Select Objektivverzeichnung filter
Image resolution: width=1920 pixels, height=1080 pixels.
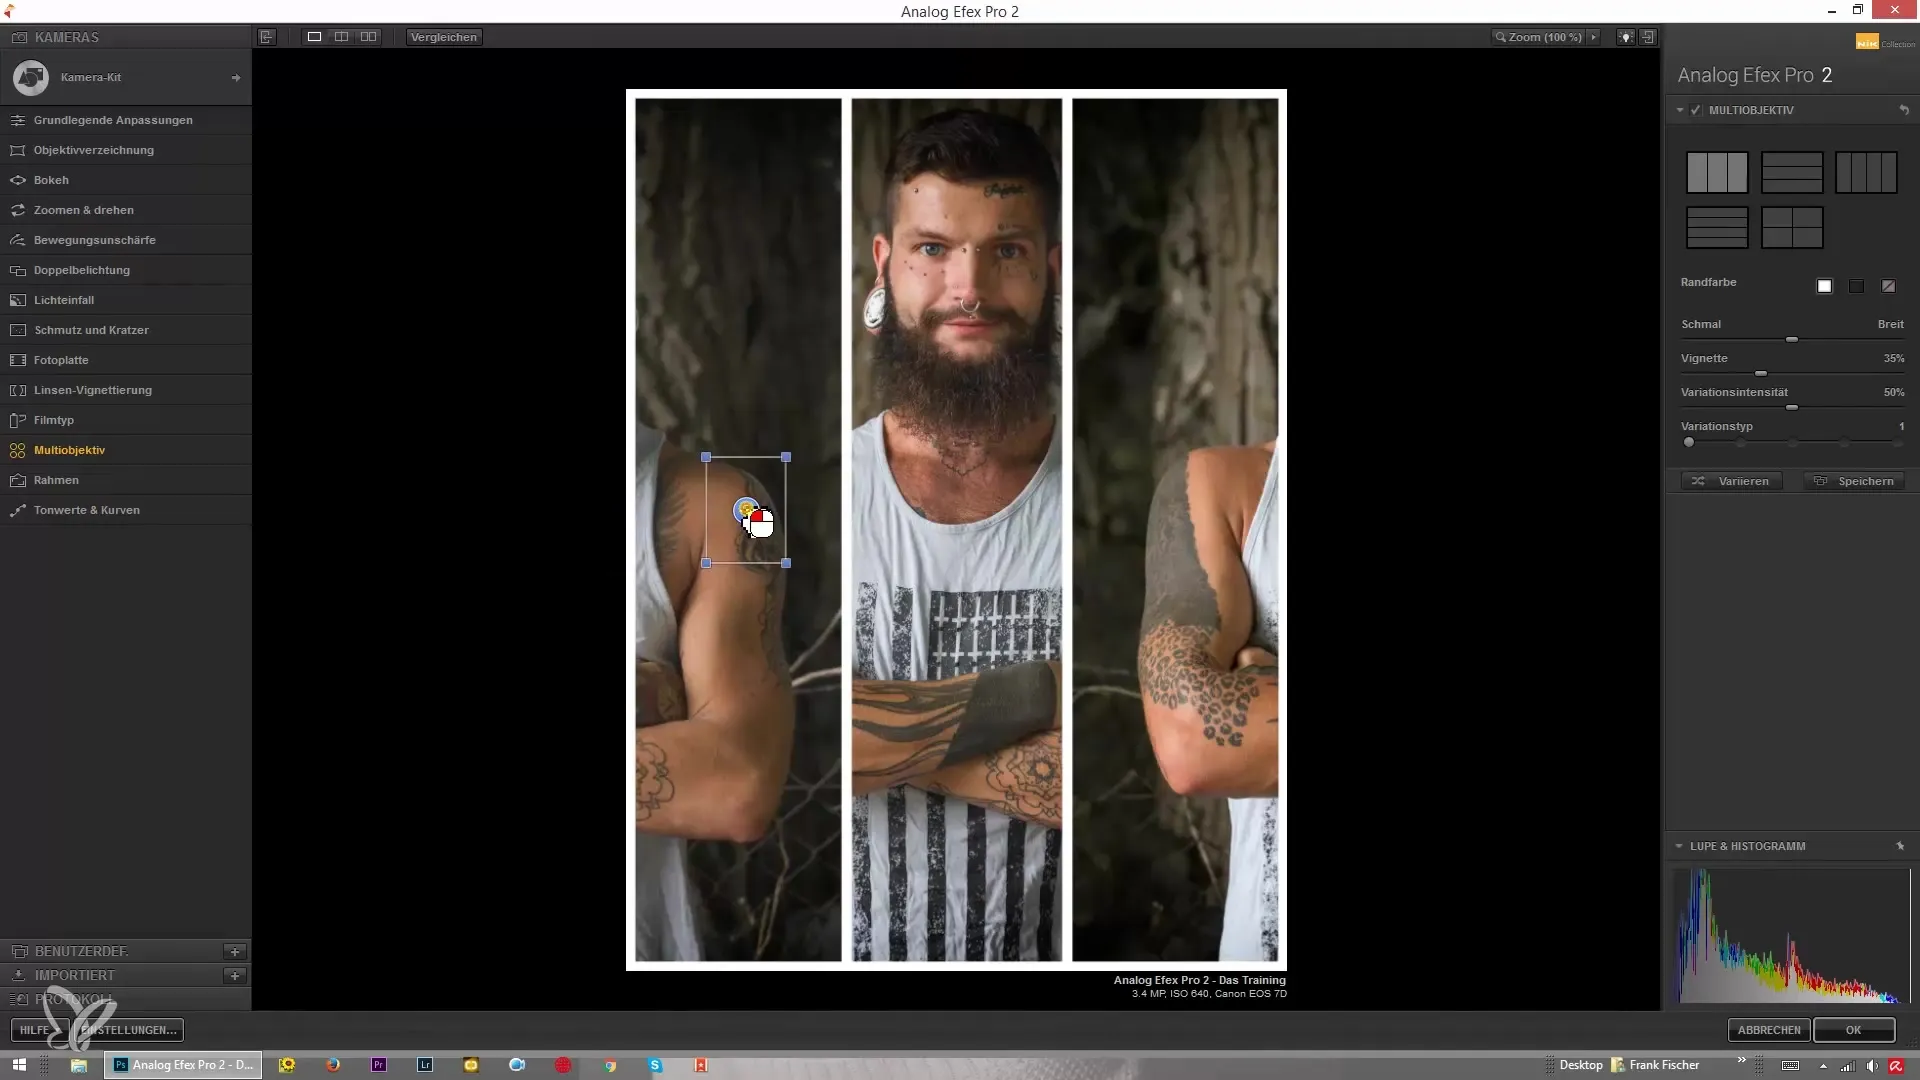(x=126, y=150)
